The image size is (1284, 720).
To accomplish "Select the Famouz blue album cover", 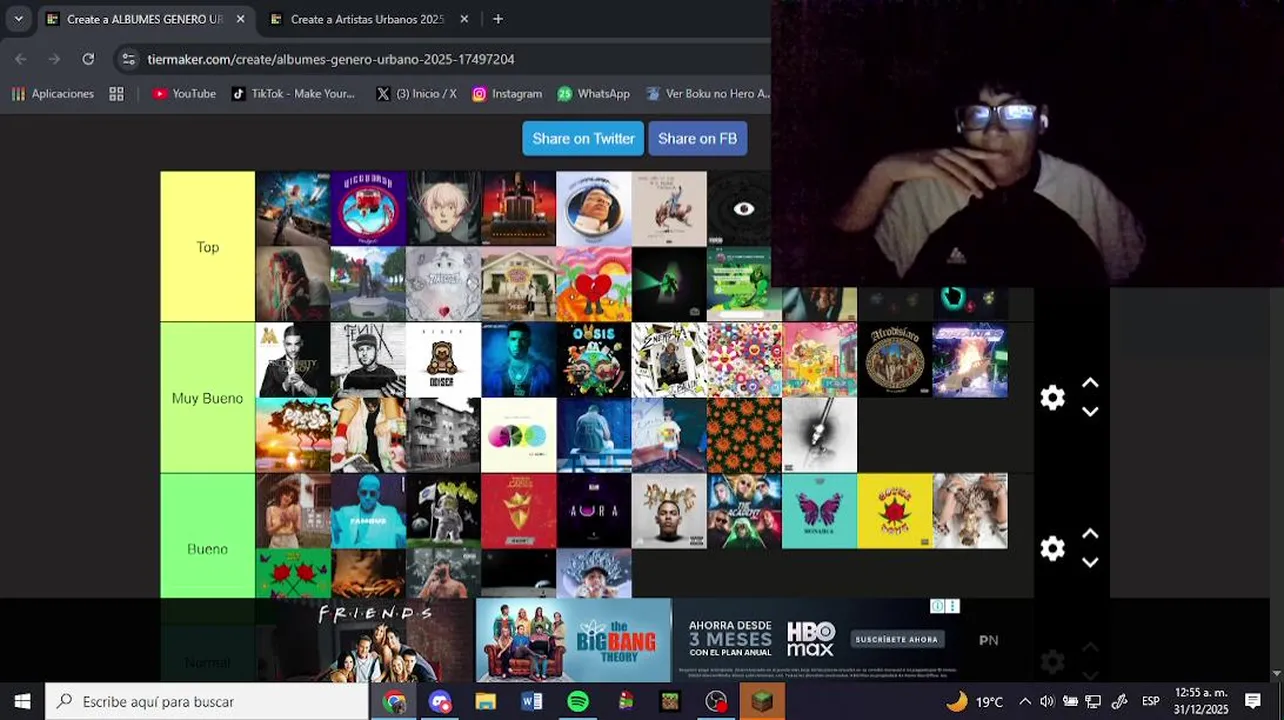I will 368,511.
